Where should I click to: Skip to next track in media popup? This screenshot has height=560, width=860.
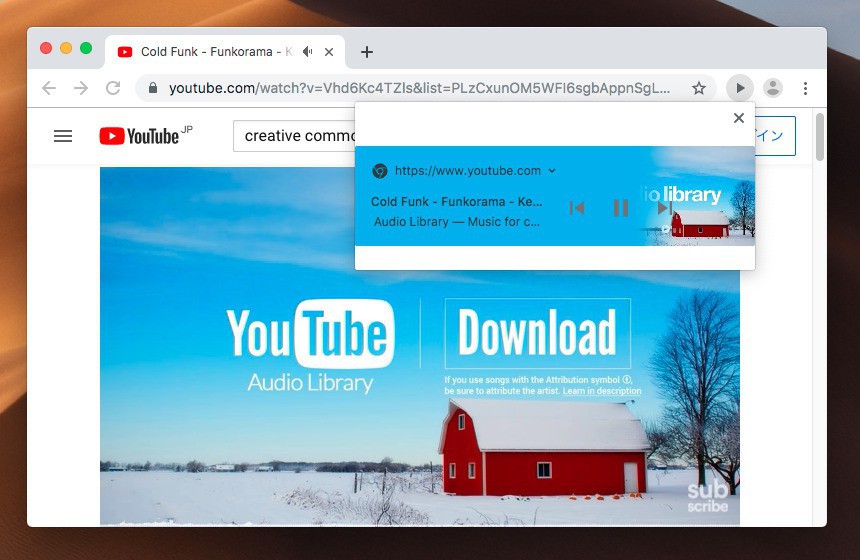[x=664, y=208]
